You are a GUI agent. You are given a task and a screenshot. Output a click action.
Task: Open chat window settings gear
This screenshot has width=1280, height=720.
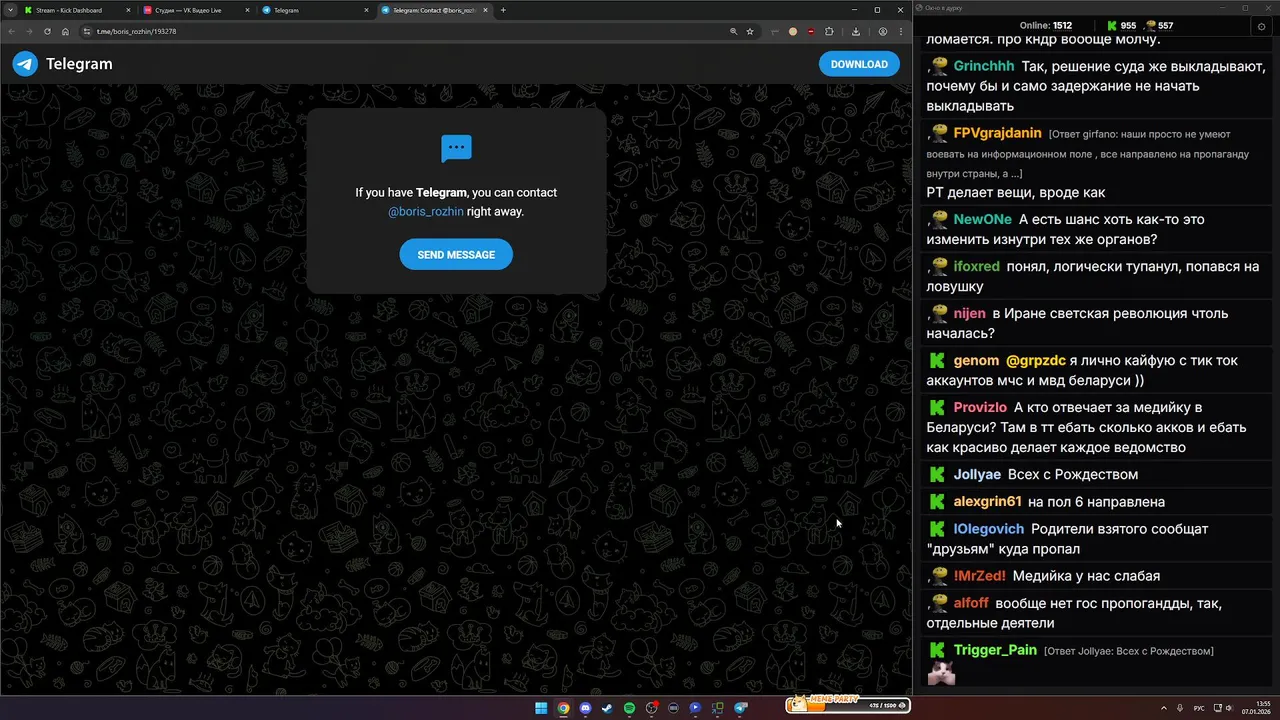pos(1261,26)
